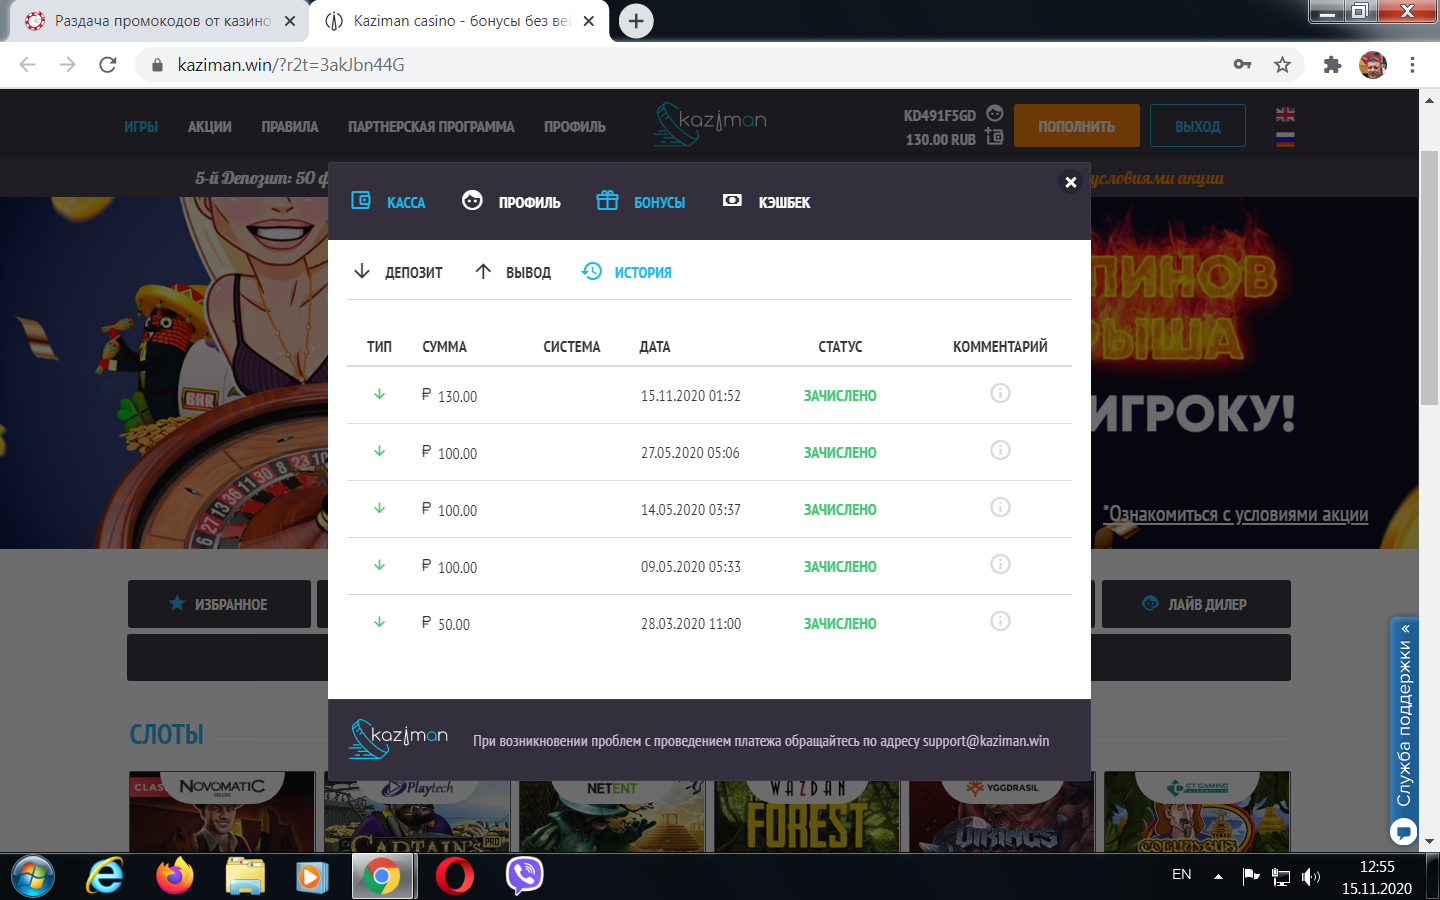
Task: Switch site language to Russian flag
Action: pos(1285,139)
